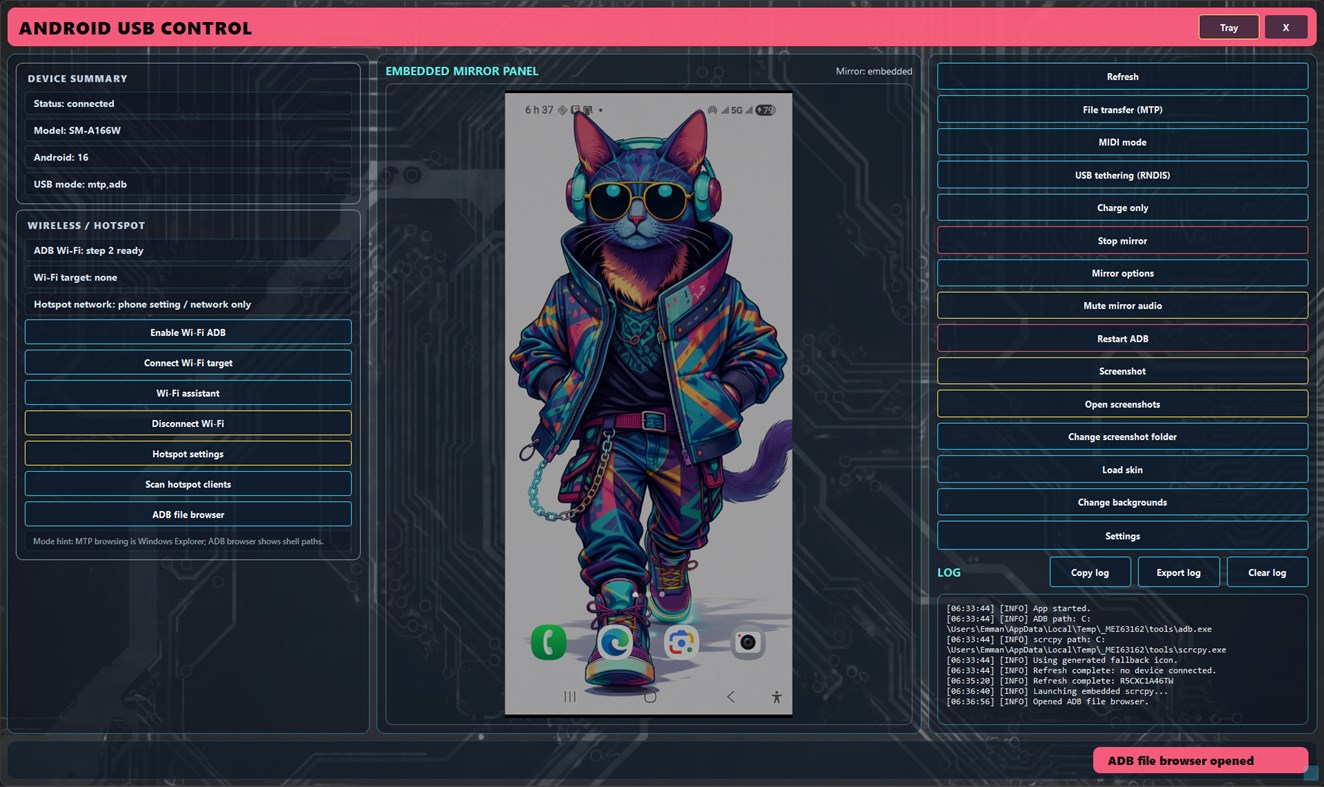
Task: Open the ADB file browser button
Action: (x=188, y=514)
